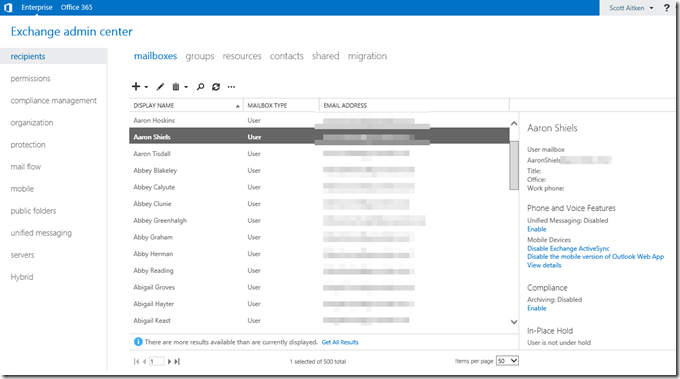Image resolution: width=680 pixels, height=379 pixels.
Task: Switch to groups tab
Action: (200, 56)
